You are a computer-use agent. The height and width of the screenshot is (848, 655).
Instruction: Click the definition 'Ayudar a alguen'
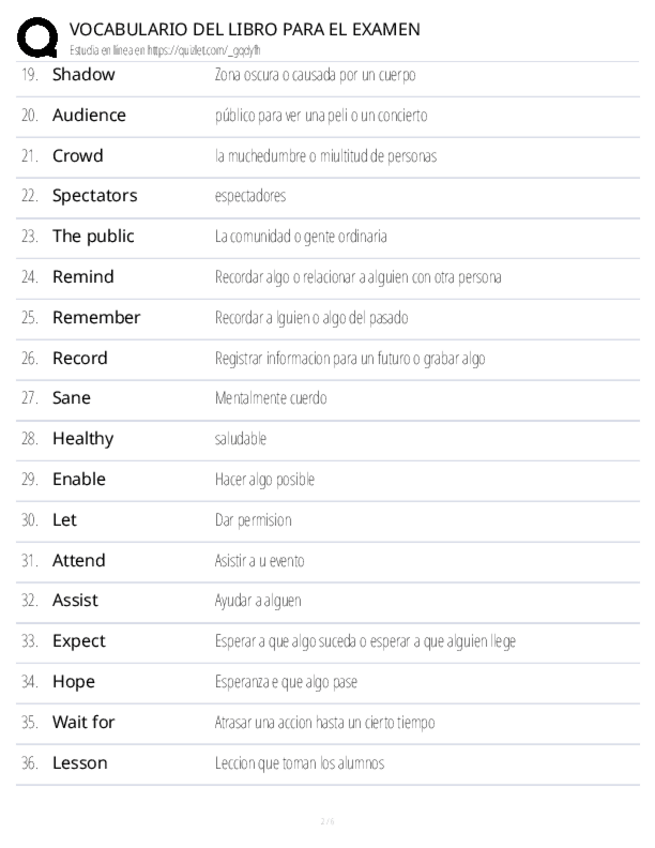tap(258, 601)
